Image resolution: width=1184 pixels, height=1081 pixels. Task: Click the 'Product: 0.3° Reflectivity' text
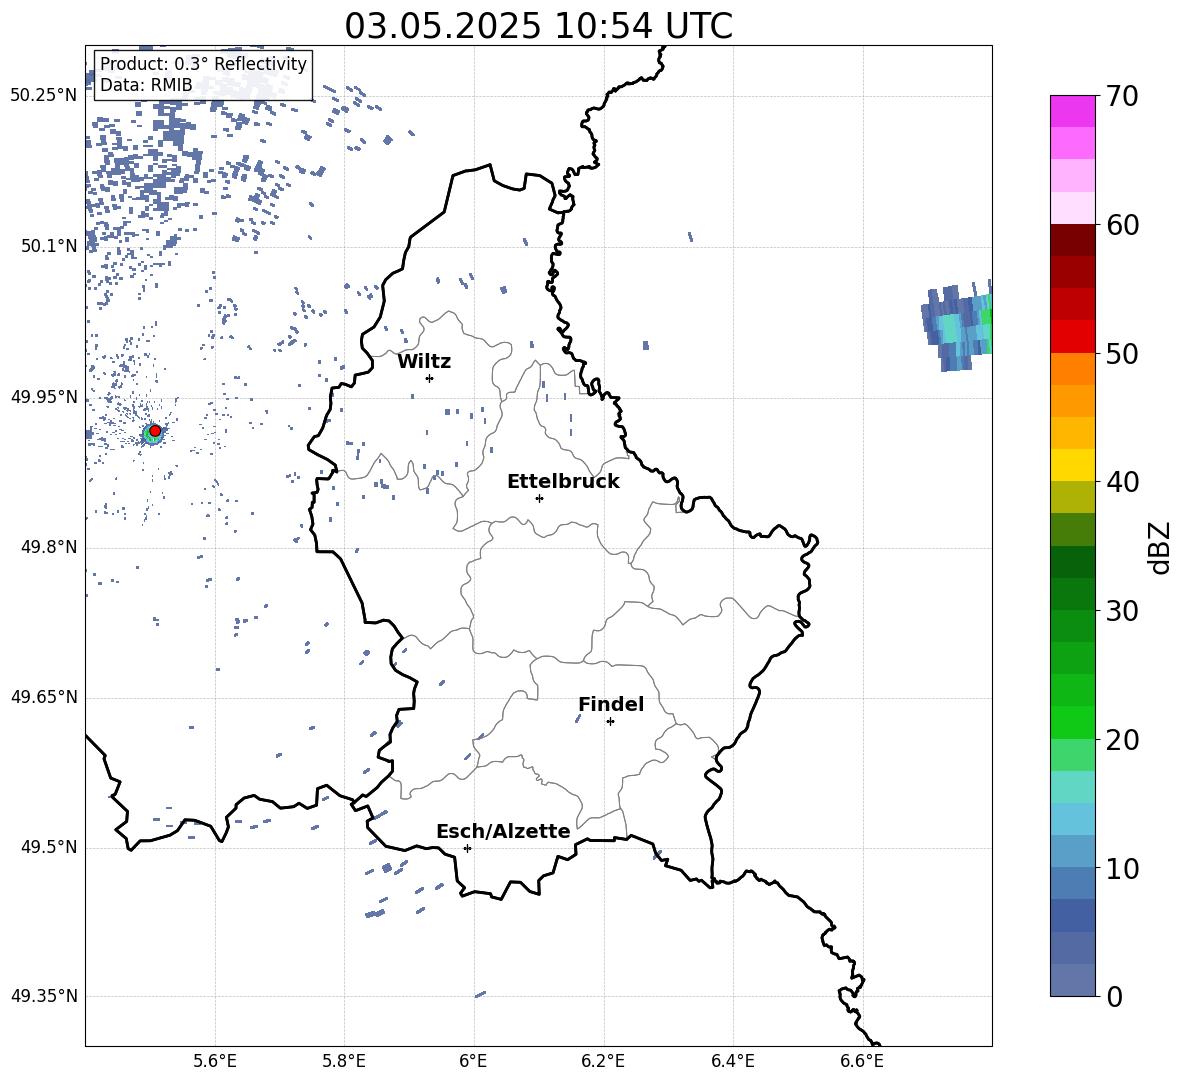point(203,64)
